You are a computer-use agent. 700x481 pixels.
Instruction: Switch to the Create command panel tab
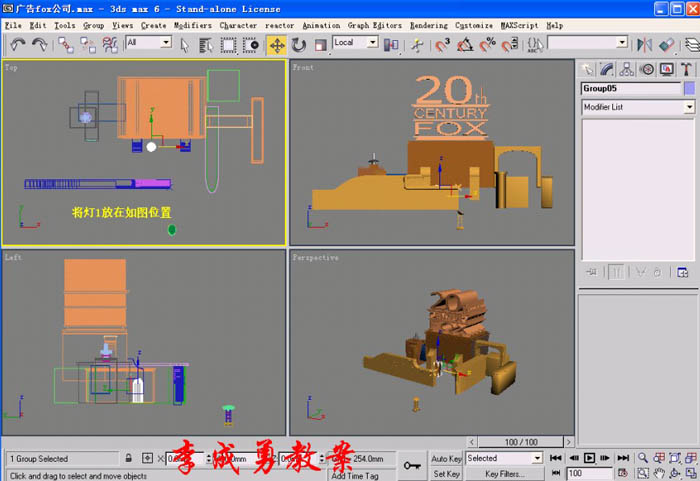coord(587,69)
